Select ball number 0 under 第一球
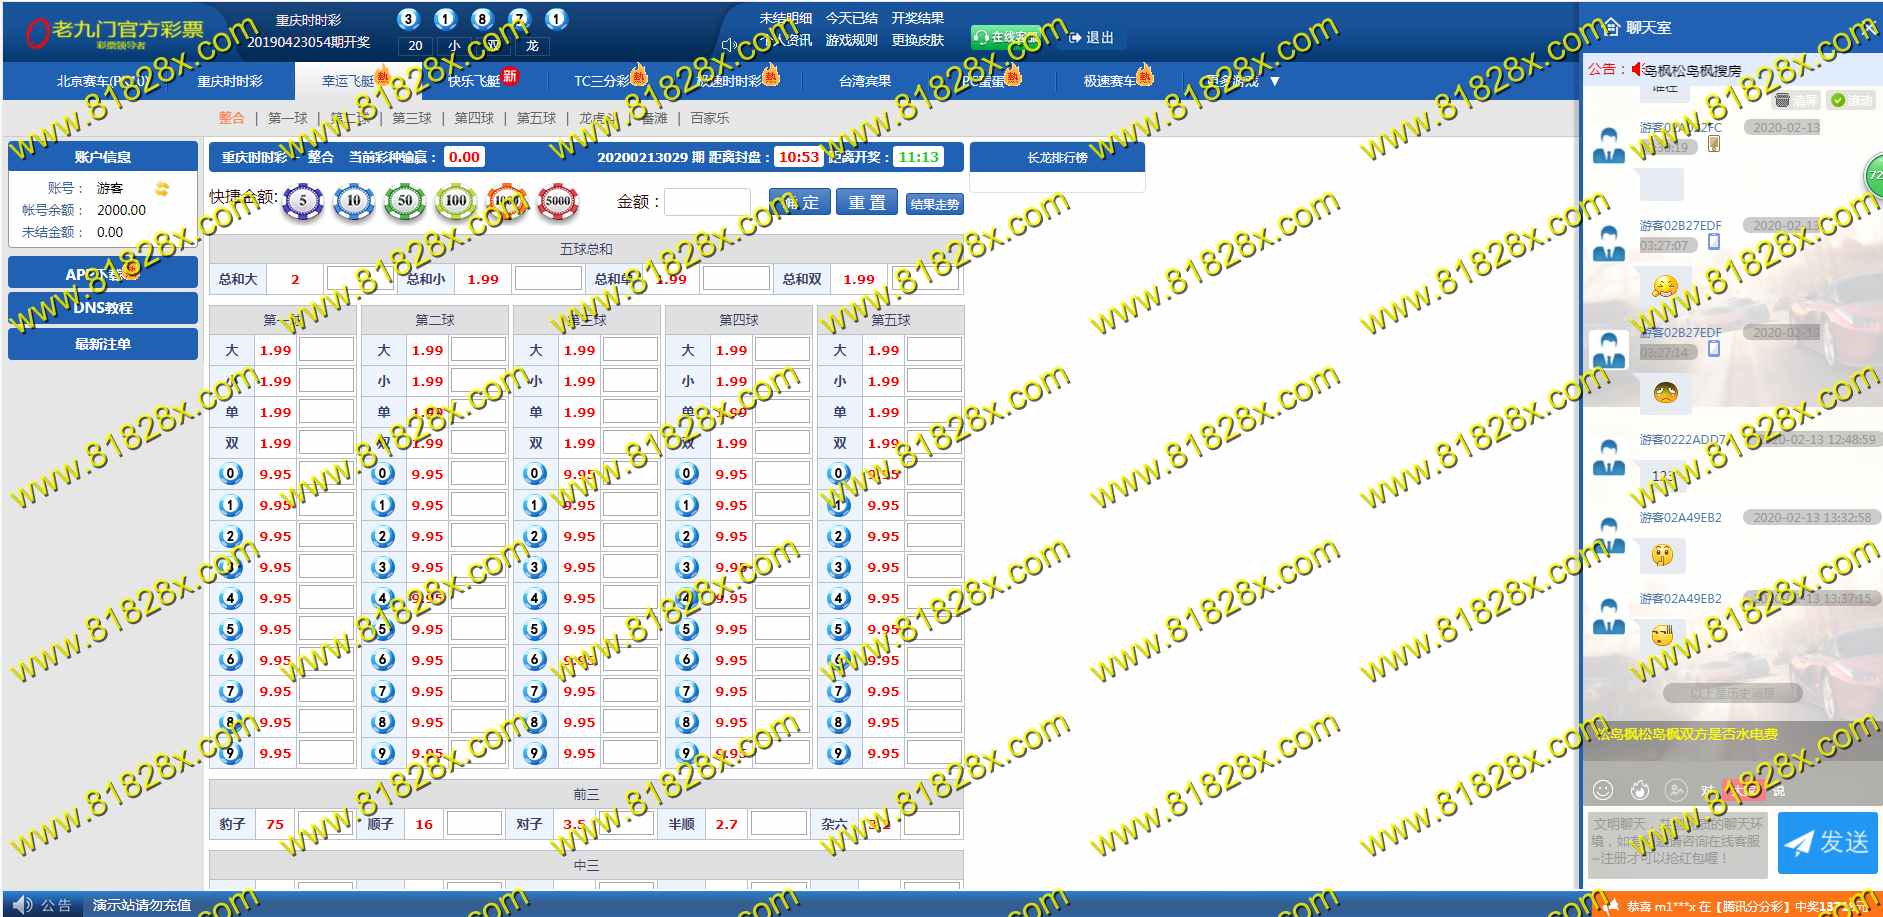 coord(231,474)
